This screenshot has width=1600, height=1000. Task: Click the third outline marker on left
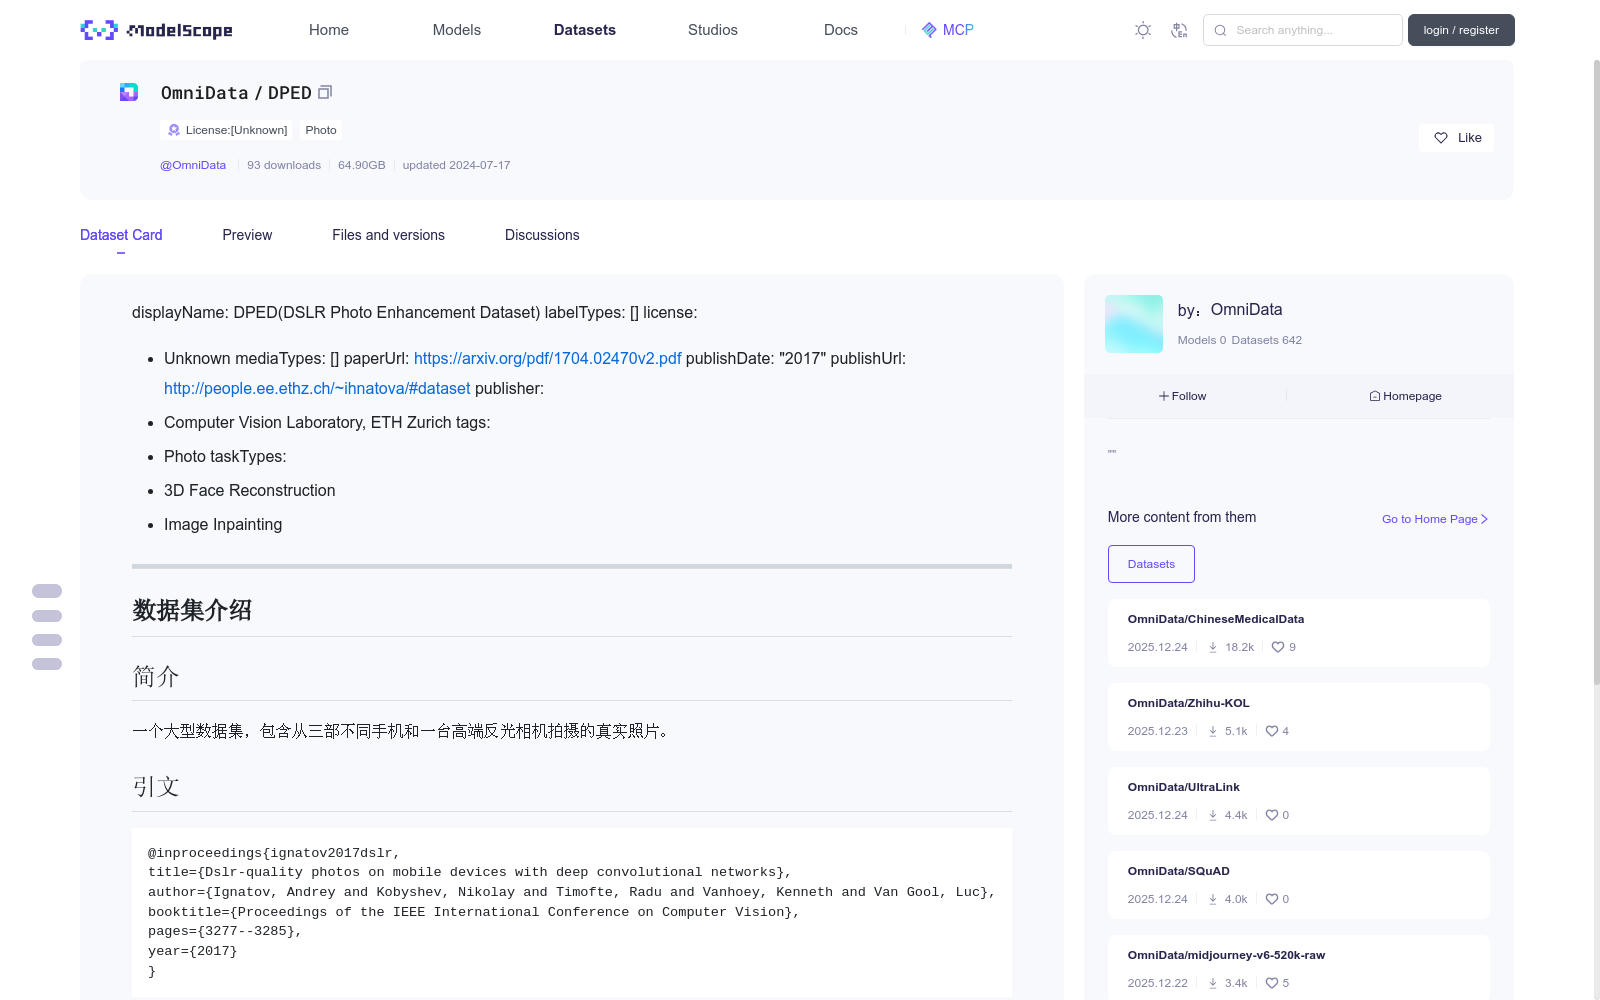click(47, 640)
